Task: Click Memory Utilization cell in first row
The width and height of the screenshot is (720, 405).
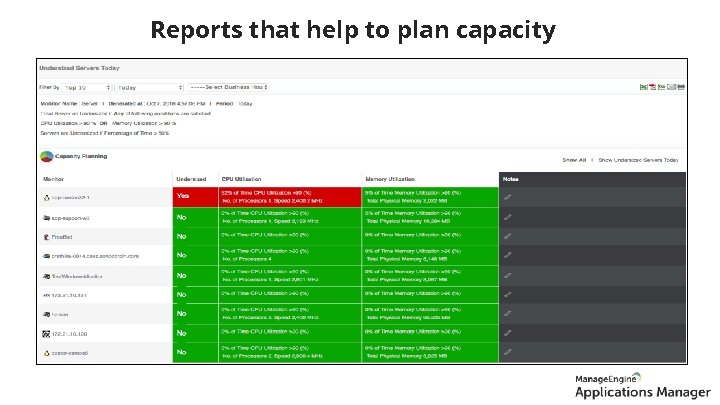Action: pyautogui.click(x=430, y=197)
